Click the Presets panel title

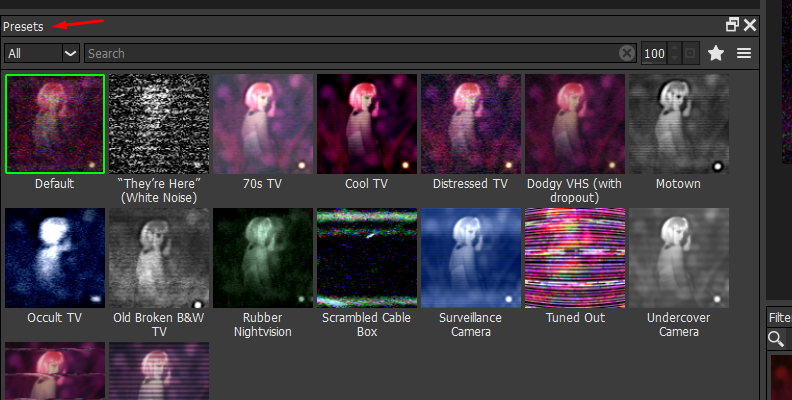pyautogui.click(x=23, y=26)
